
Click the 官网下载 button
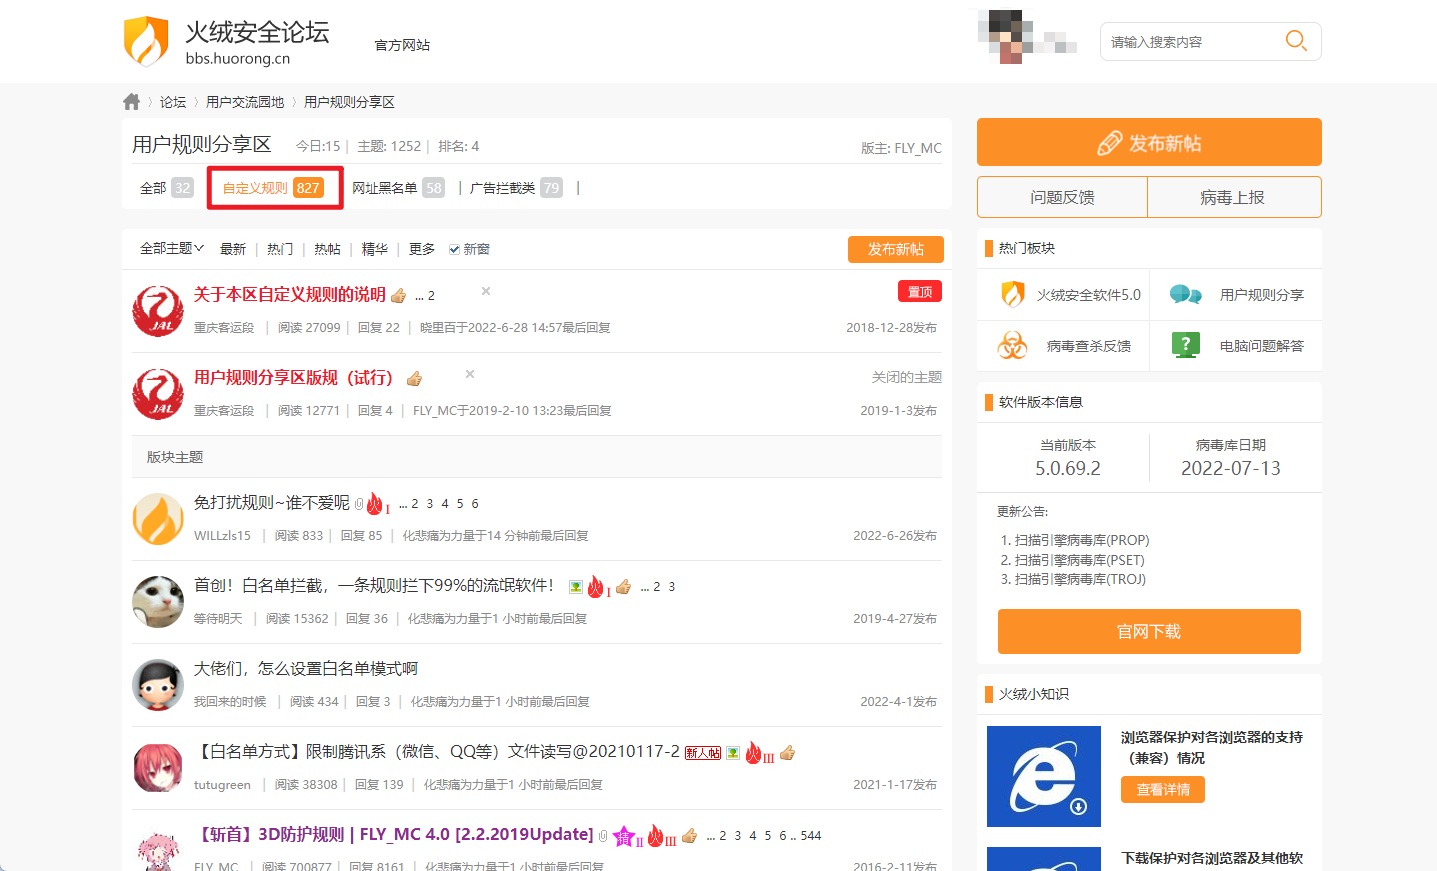click(x=1148, y=631)
